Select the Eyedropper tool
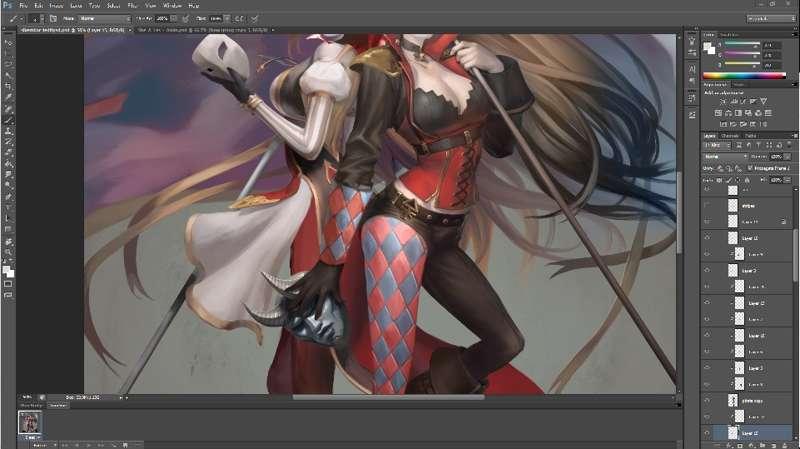The height and width of the screenshot is (449, 800). [x=8, y=97]
